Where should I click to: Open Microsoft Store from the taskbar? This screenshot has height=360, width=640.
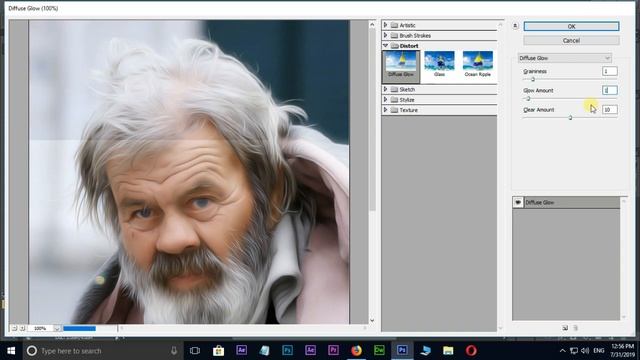click(x=218, y=351)
